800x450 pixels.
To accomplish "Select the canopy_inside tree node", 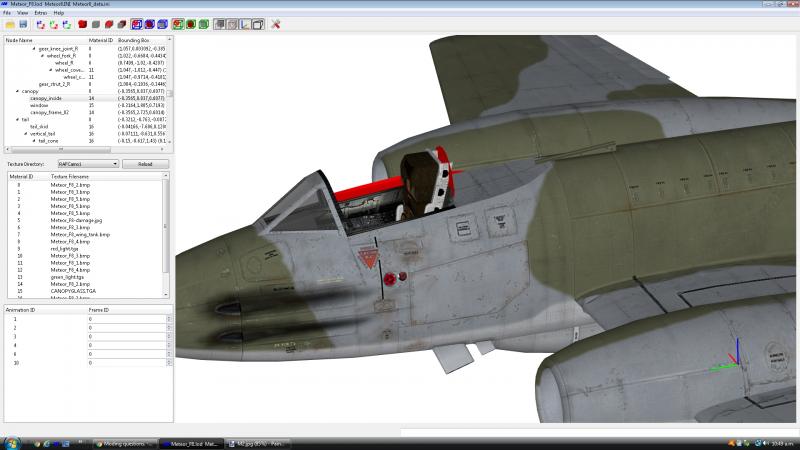I will (46, 98).
